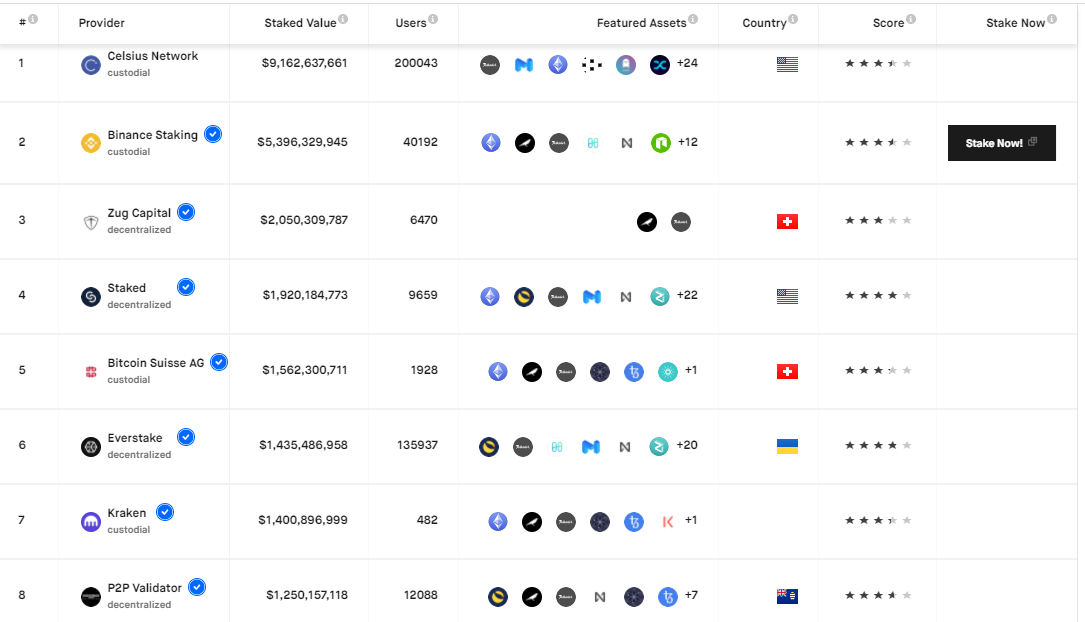Expand the +24 assets in Celsius row

687,63
